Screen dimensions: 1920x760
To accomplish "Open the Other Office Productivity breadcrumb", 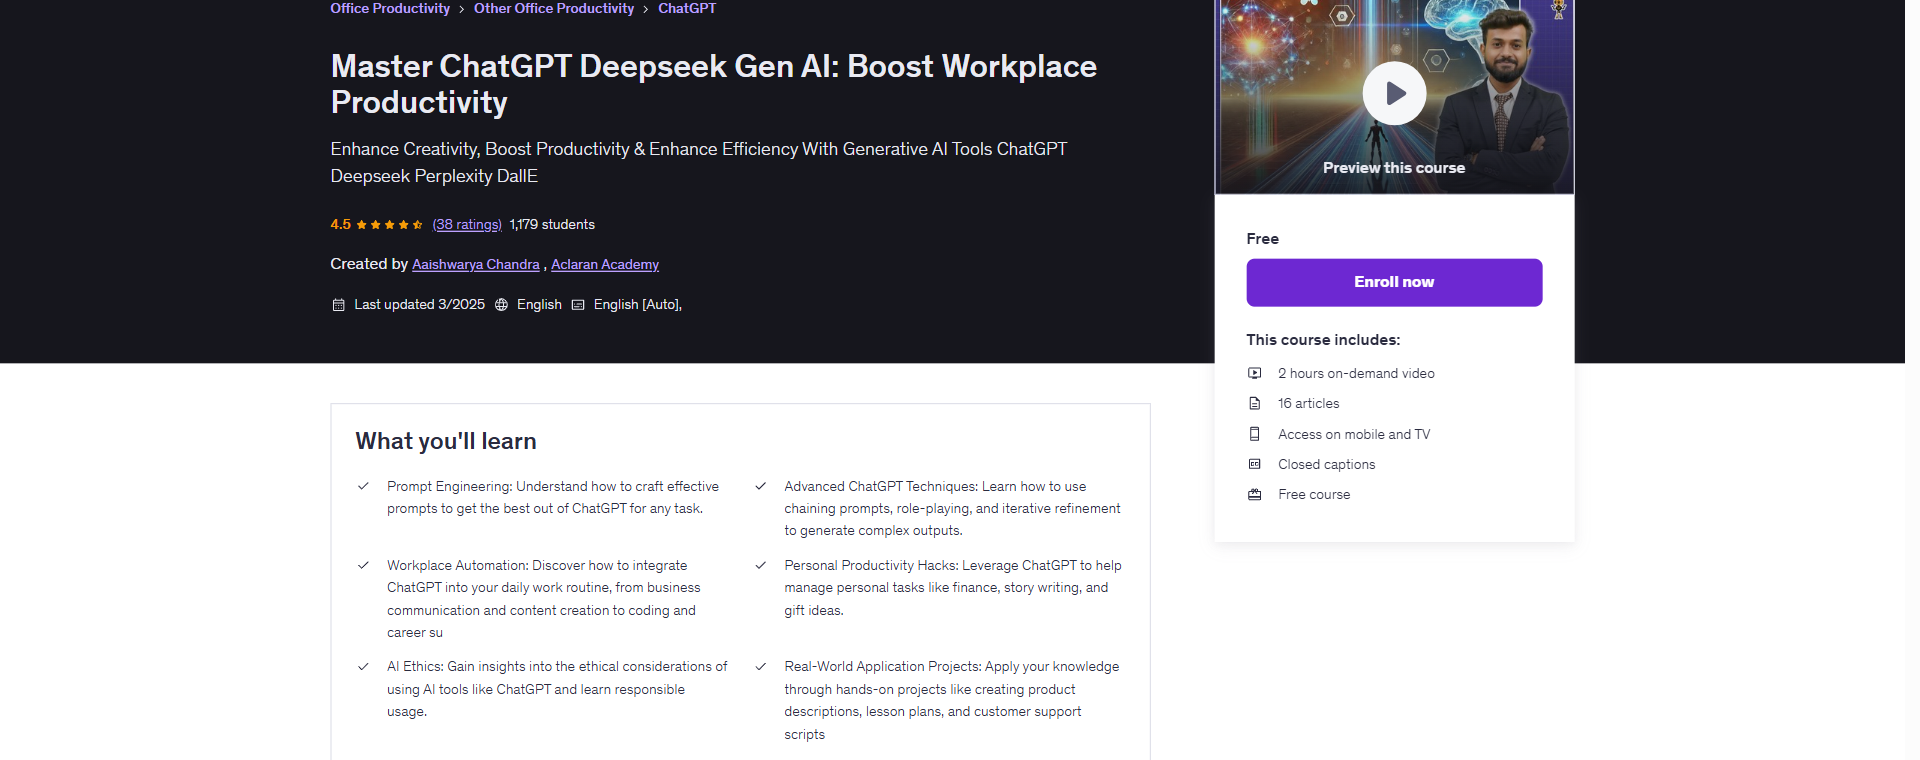I will pos(554,8).
